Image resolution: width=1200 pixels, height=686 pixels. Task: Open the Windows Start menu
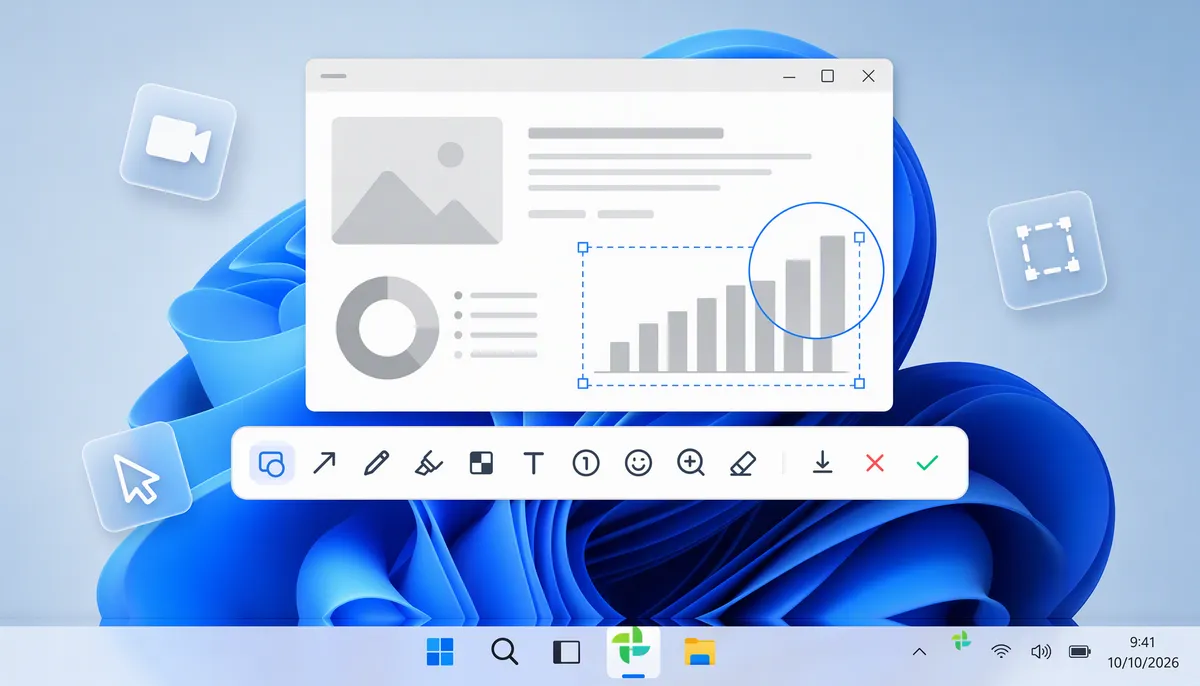(x=440, y=652)
